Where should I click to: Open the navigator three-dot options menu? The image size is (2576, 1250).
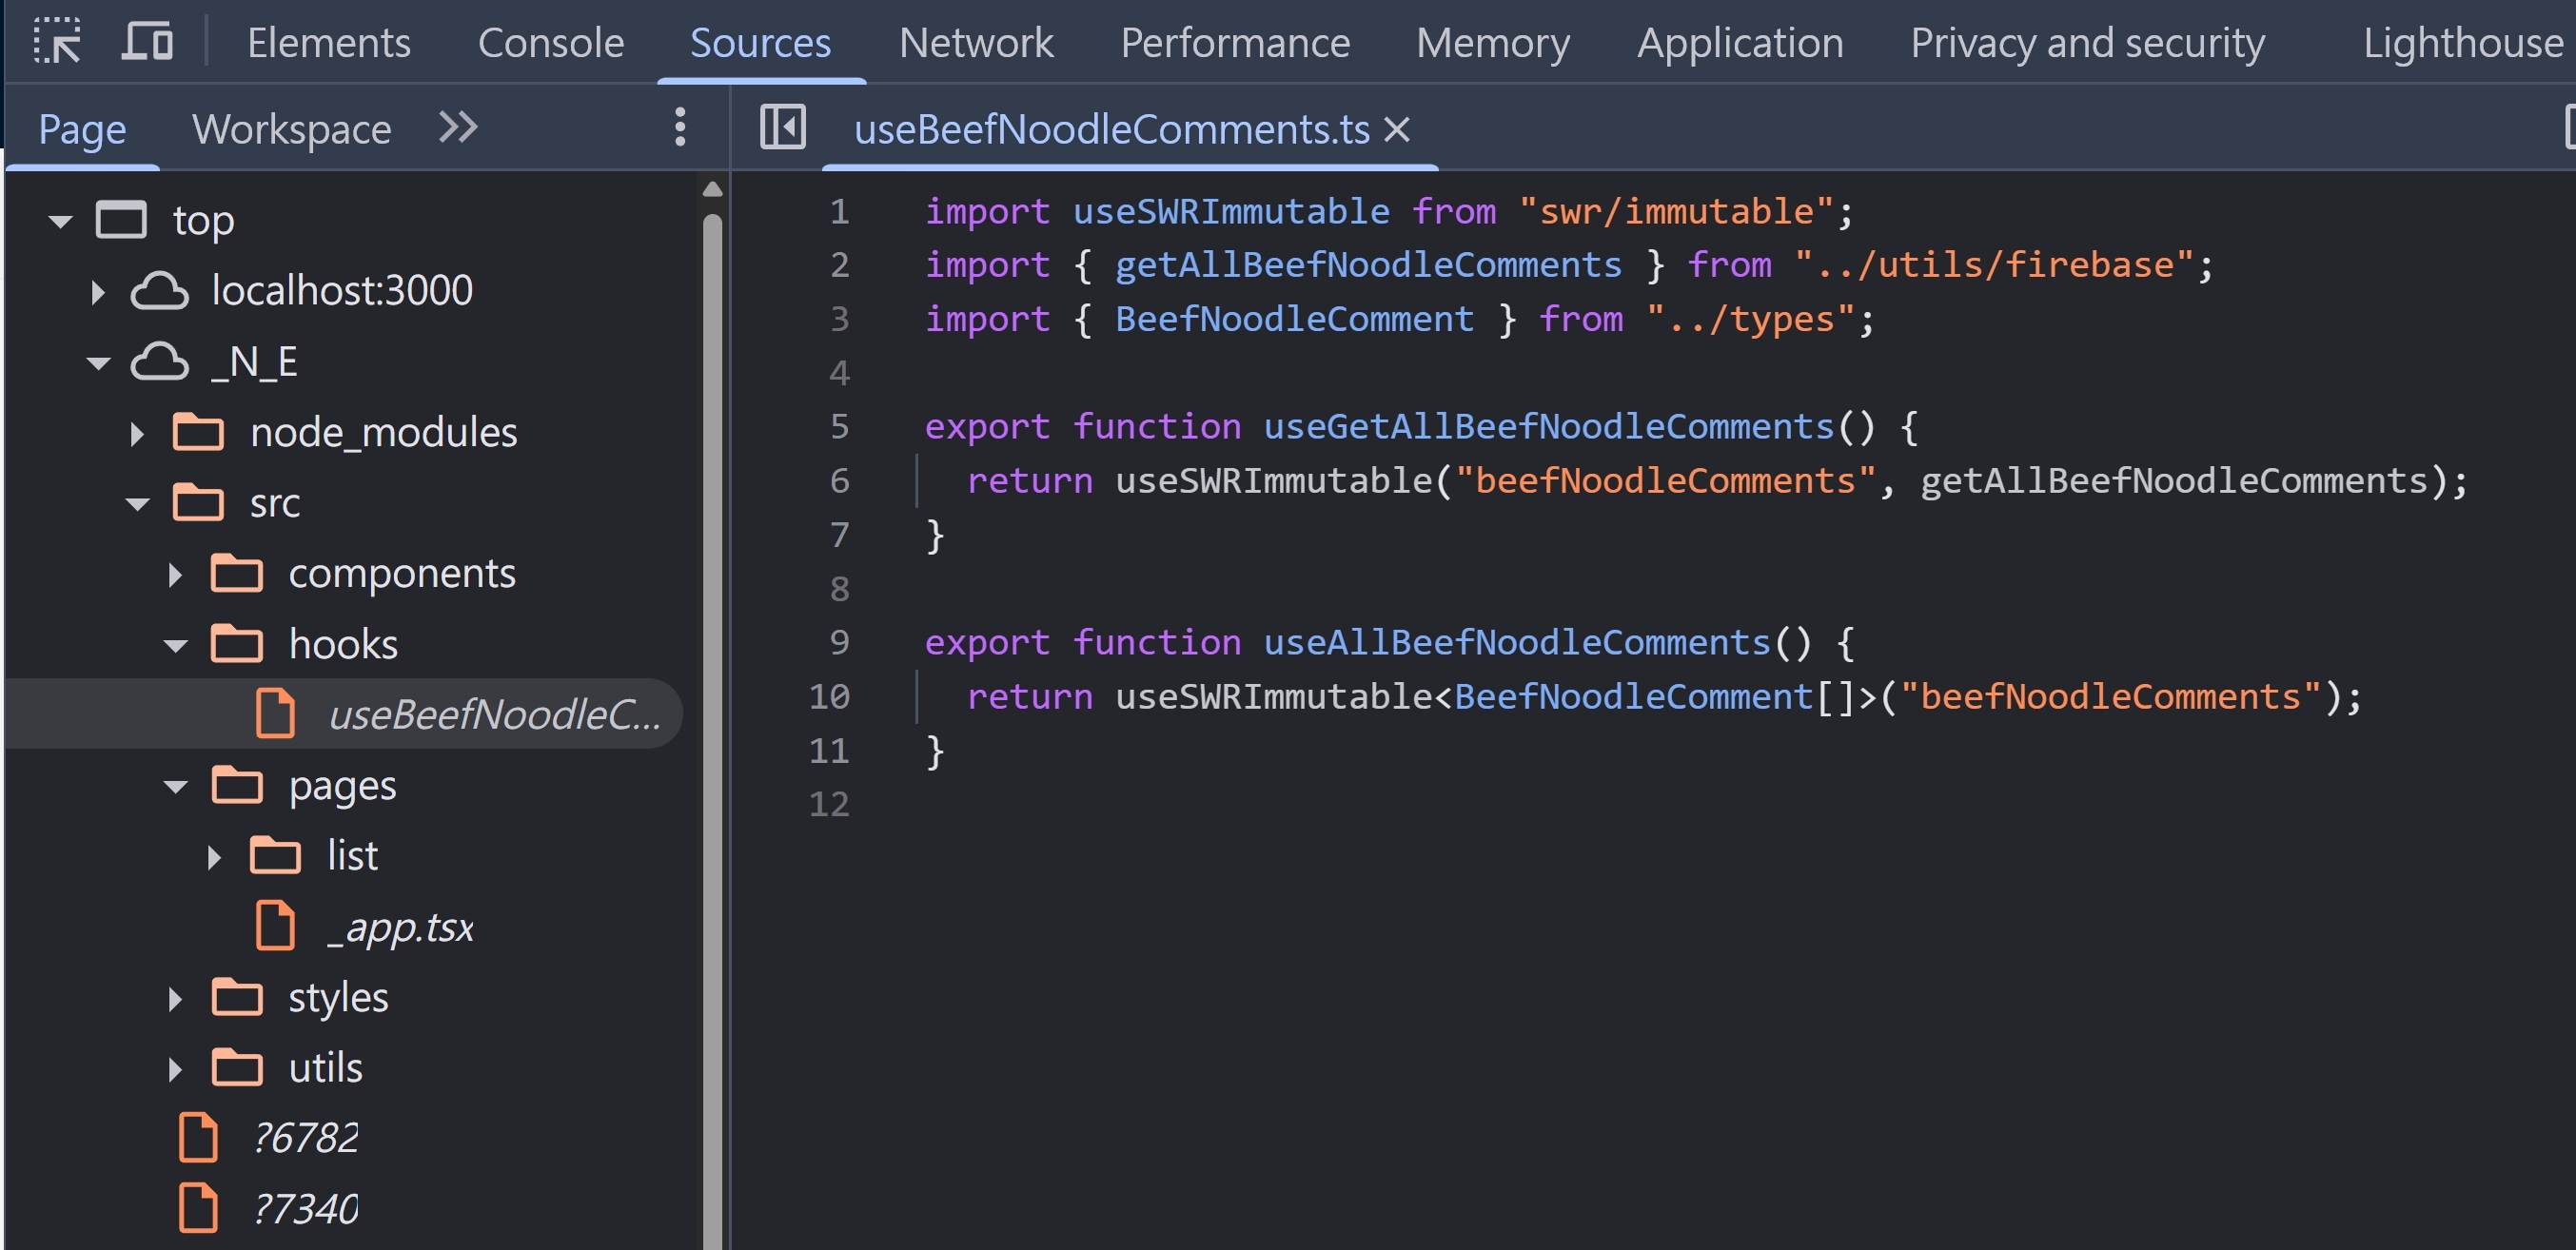[x=680, y=127]
